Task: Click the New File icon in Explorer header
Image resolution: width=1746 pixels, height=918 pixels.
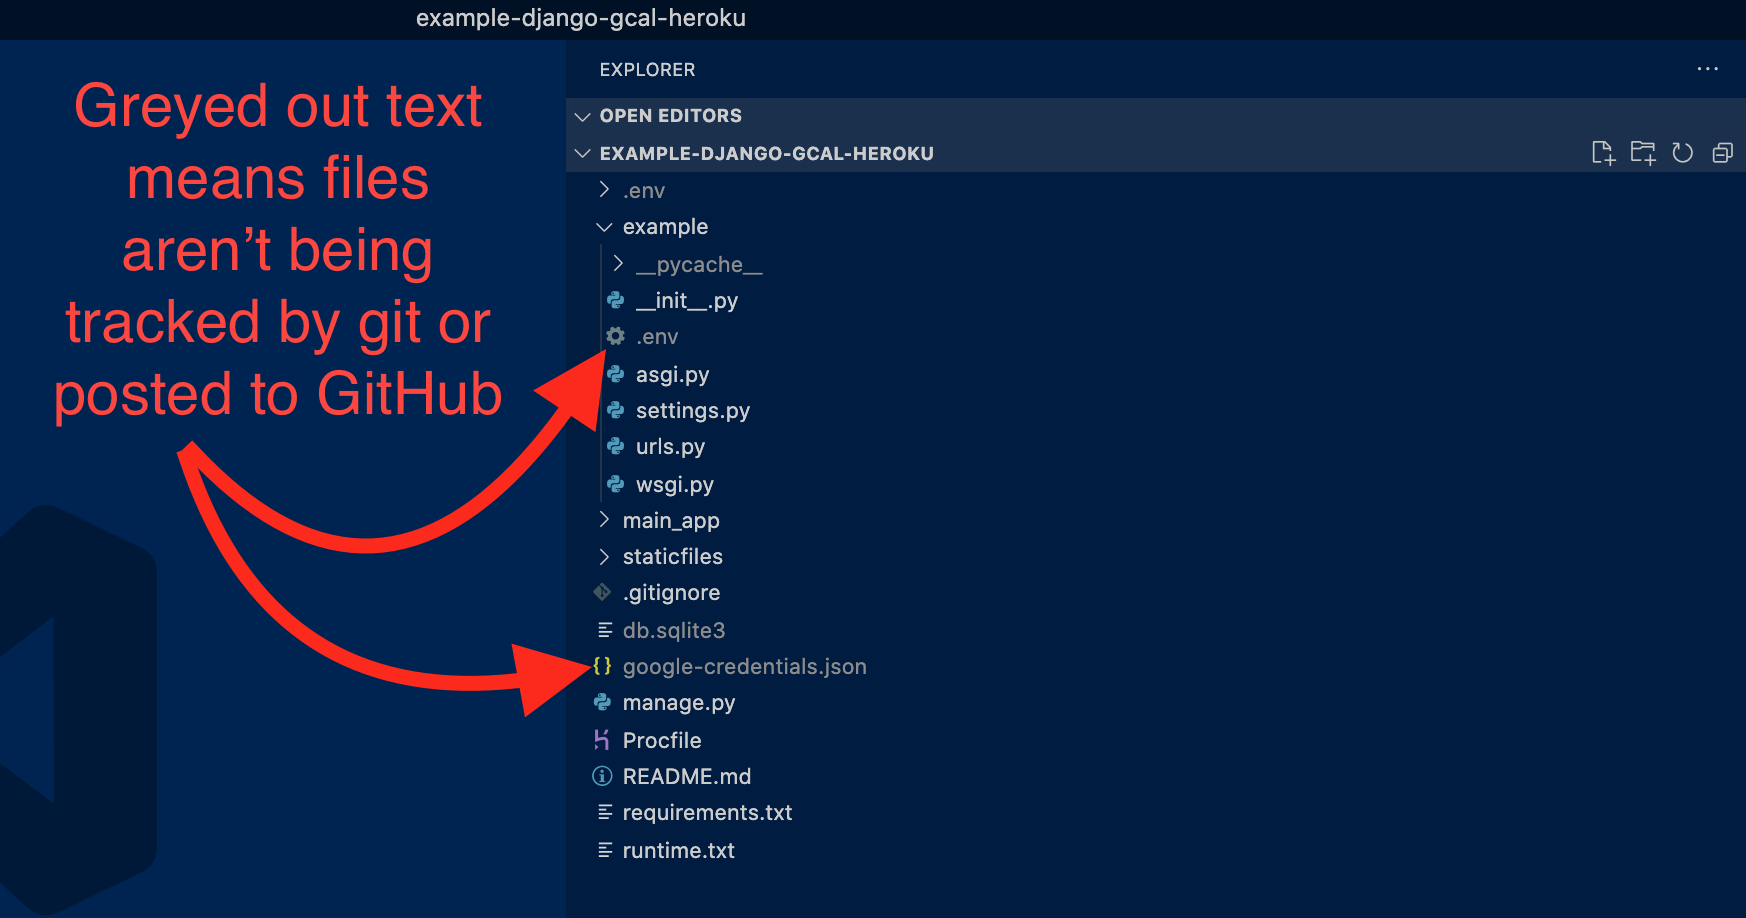Action: 1603,153
